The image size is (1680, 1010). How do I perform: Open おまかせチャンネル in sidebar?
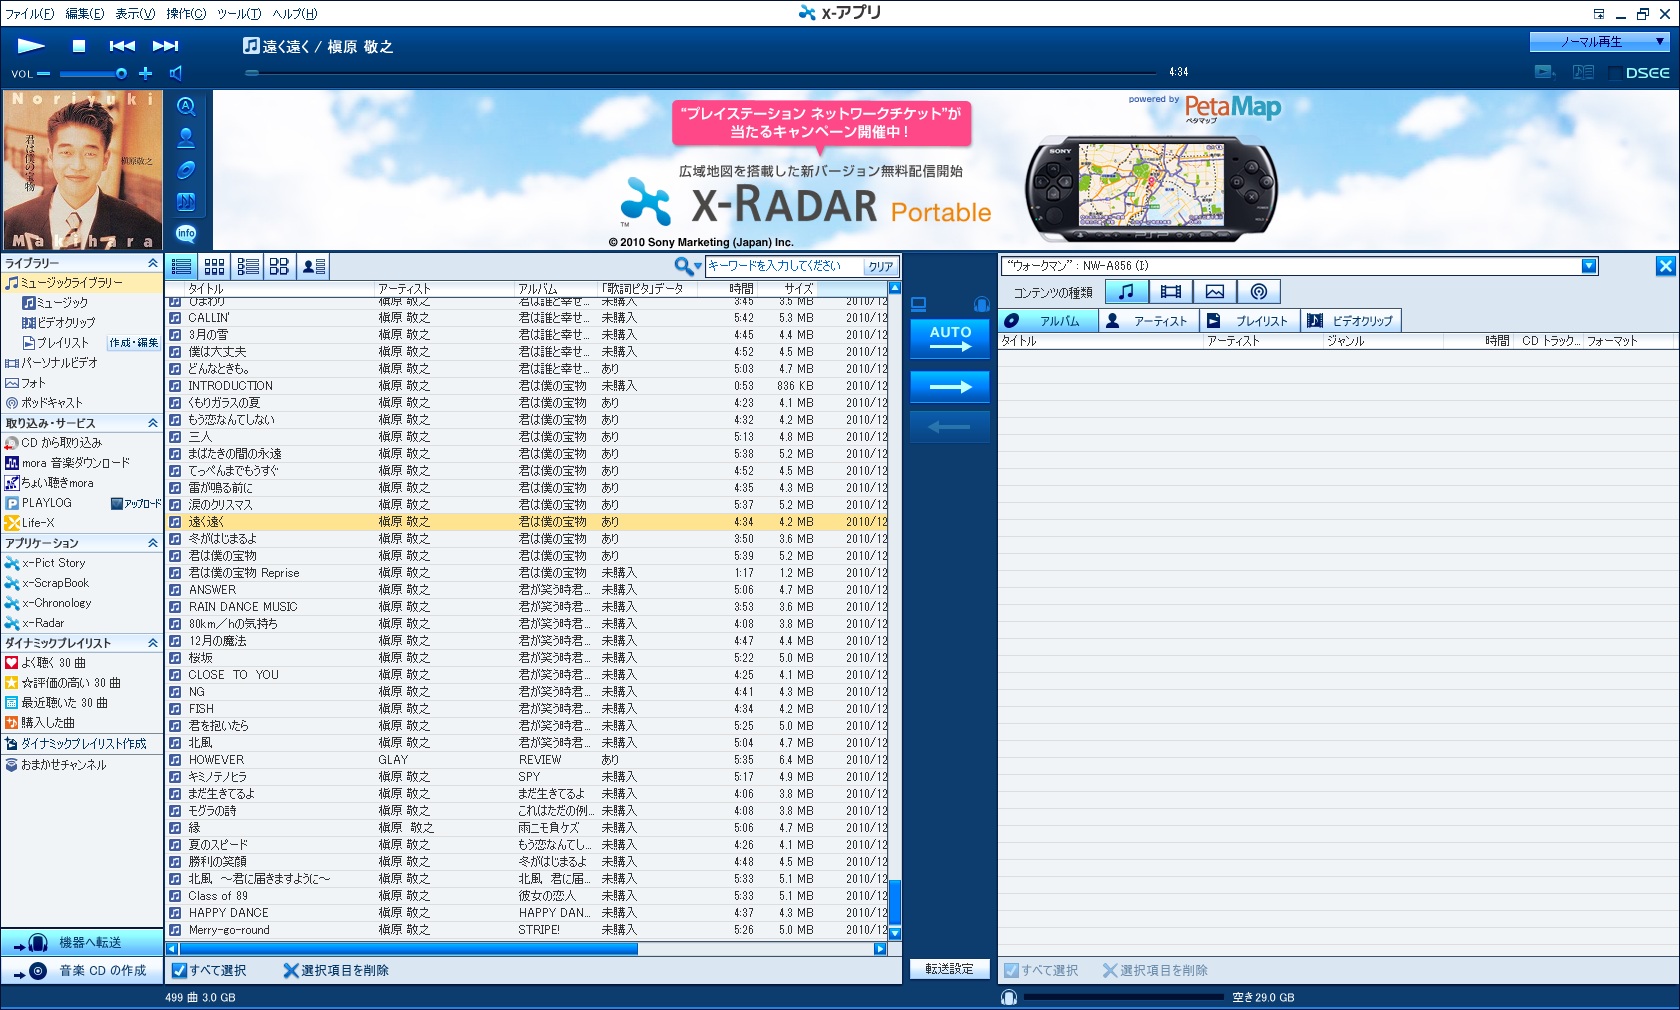pyautogui.click(x=56, y=765)
